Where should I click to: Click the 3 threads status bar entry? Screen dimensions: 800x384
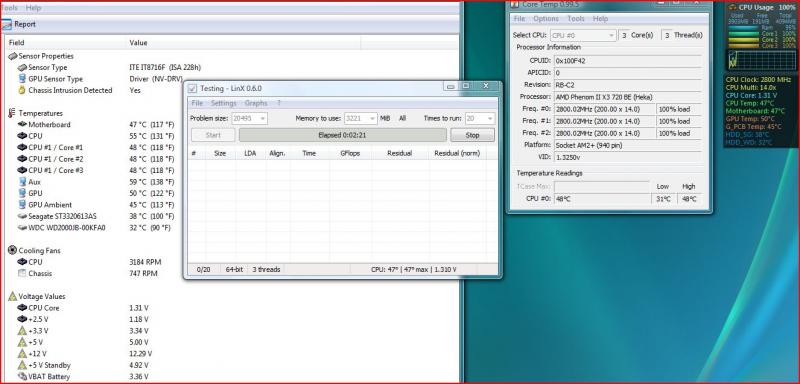(266, 269)
